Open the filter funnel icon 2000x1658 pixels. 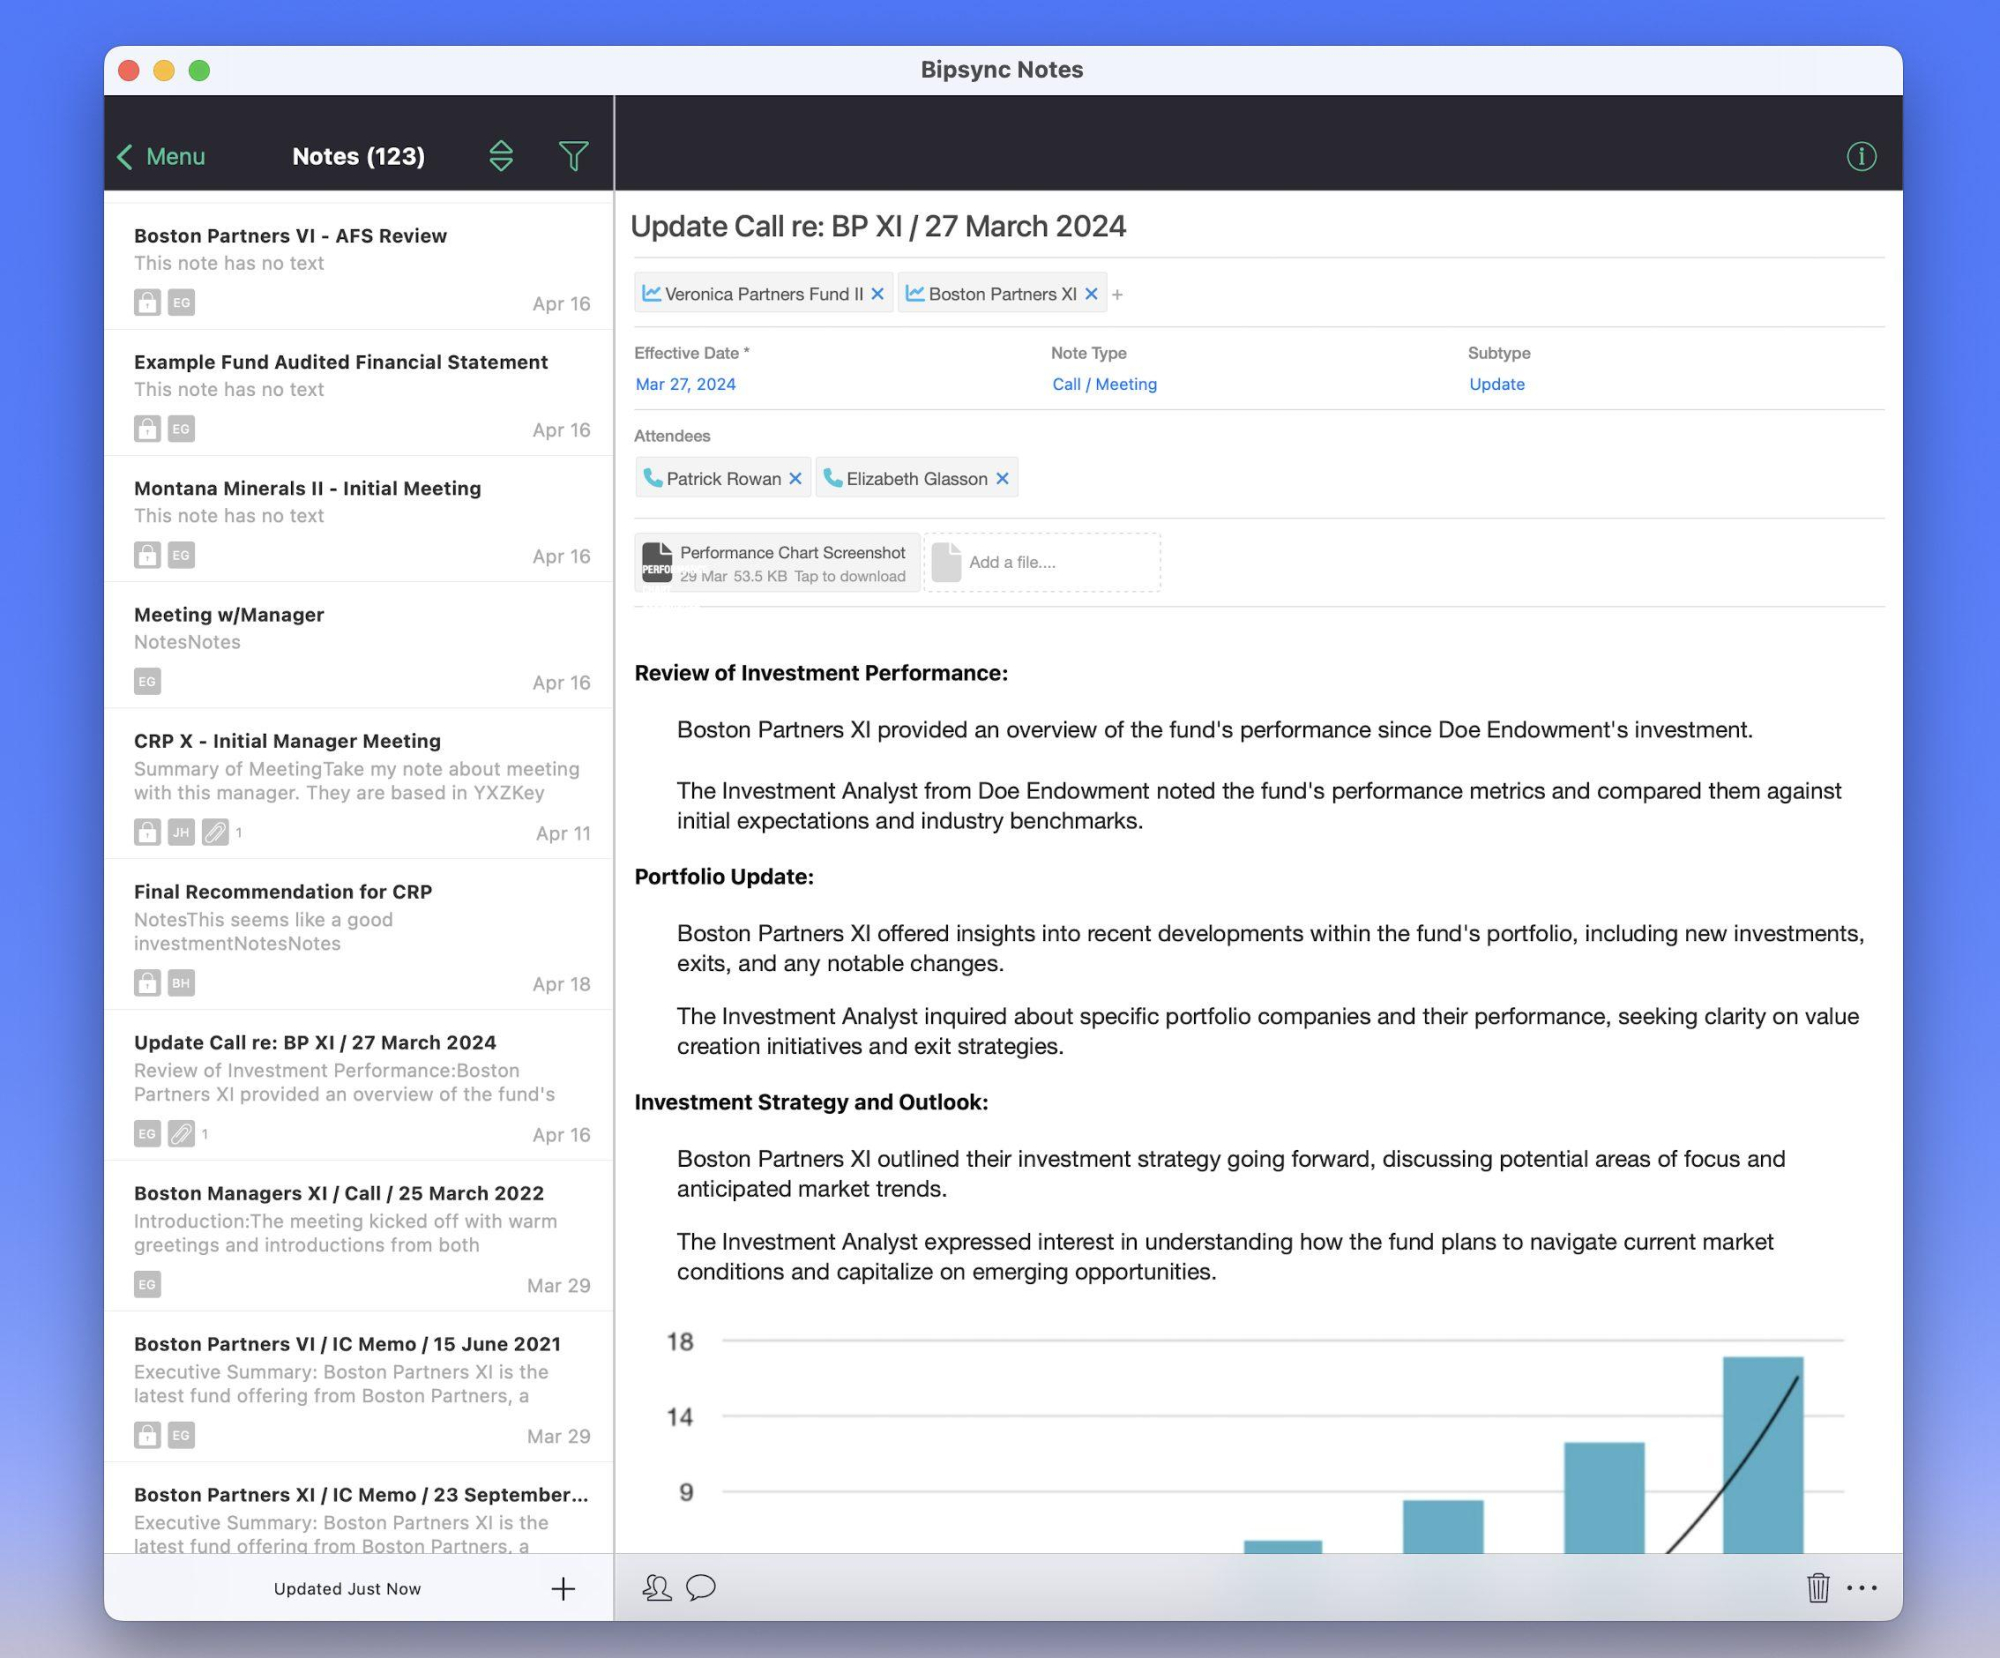[x=573, y=156]
